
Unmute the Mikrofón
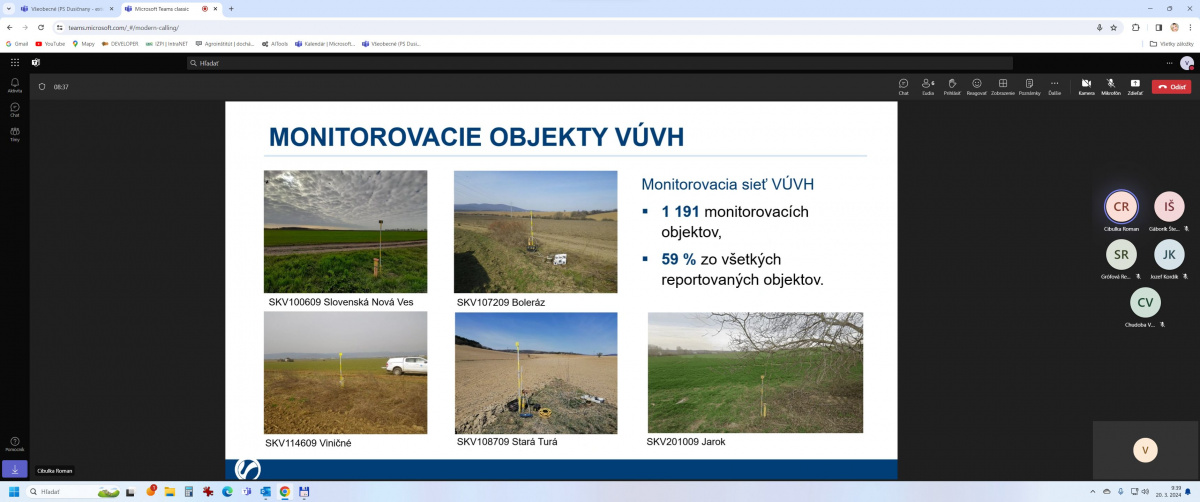(x=1110, y=86)
